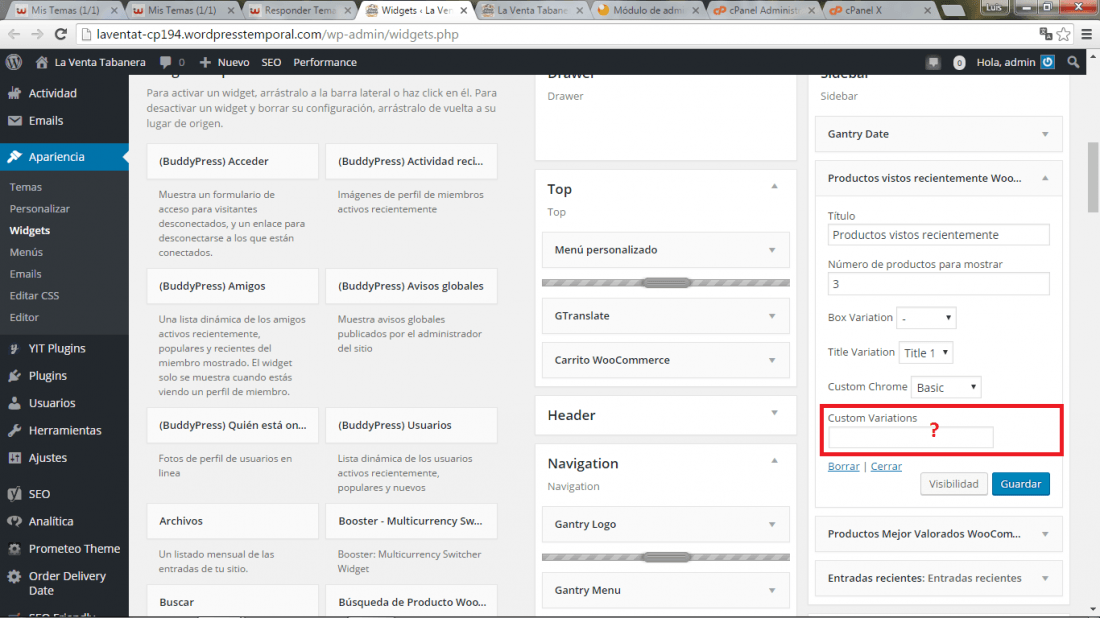
Task: Save the widget with Guardar
Action: [1021, 484]
